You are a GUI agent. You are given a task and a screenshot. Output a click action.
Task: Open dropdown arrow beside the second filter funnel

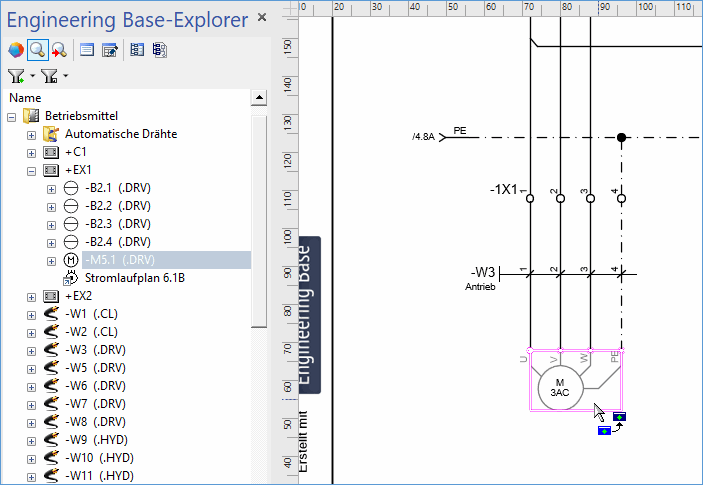(x=66, y=76)
